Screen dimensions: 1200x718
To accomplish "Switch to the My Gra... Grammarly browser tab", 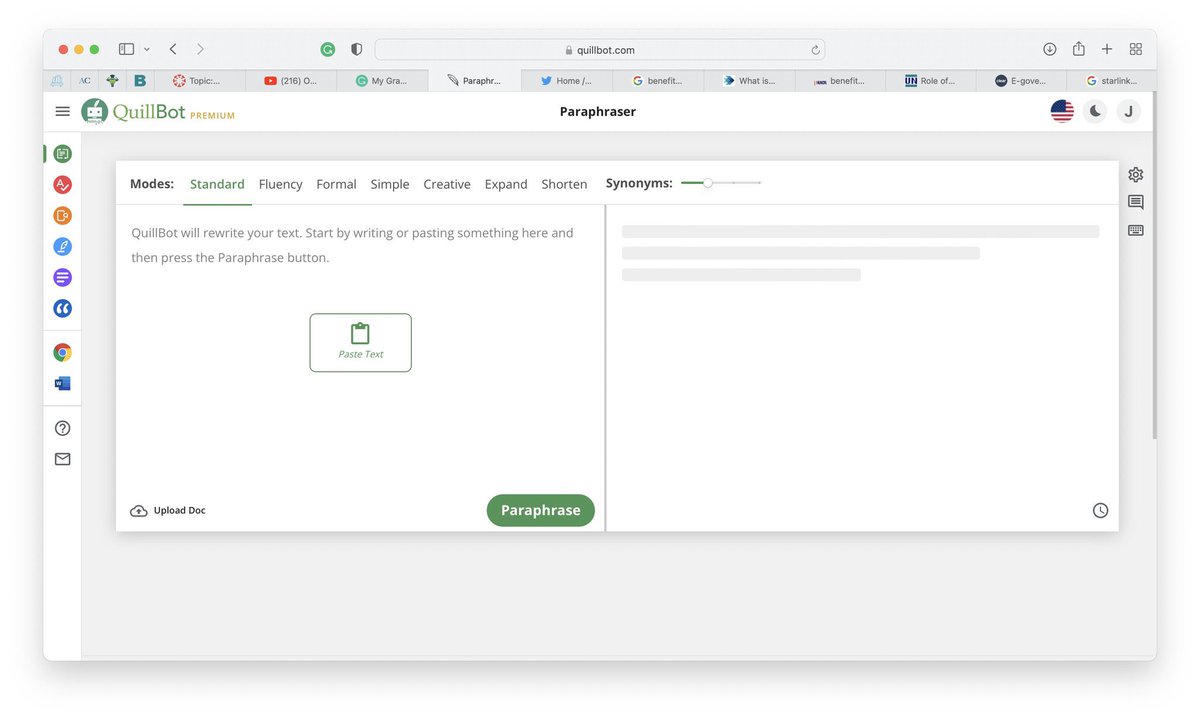I will click(382, 81).
